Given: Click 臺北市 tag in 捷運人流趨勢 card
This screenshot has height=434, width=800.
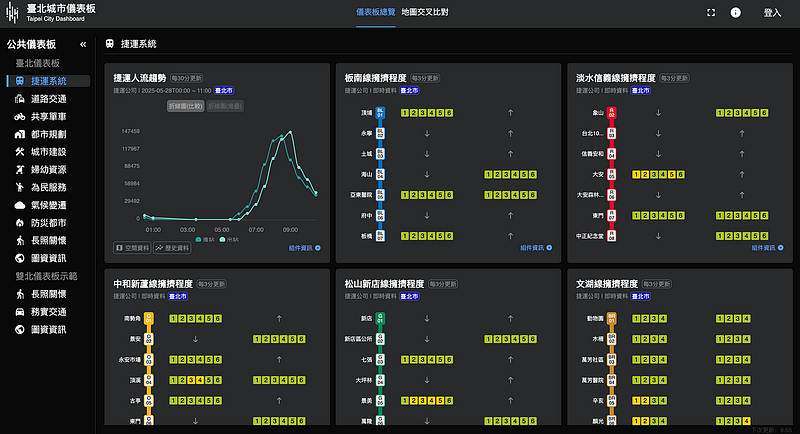Looking at the screenshot, I should click(224, 91).
